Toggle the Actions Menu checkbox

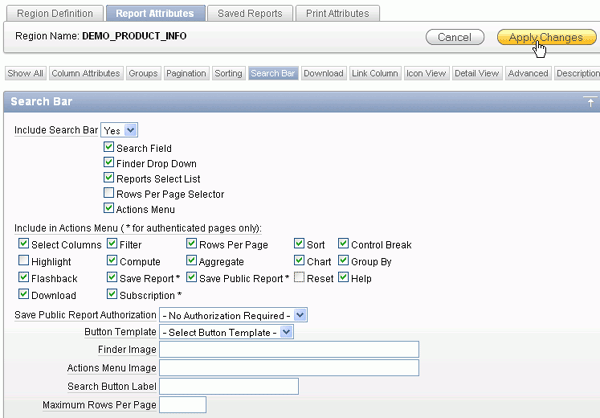(109, 208)
